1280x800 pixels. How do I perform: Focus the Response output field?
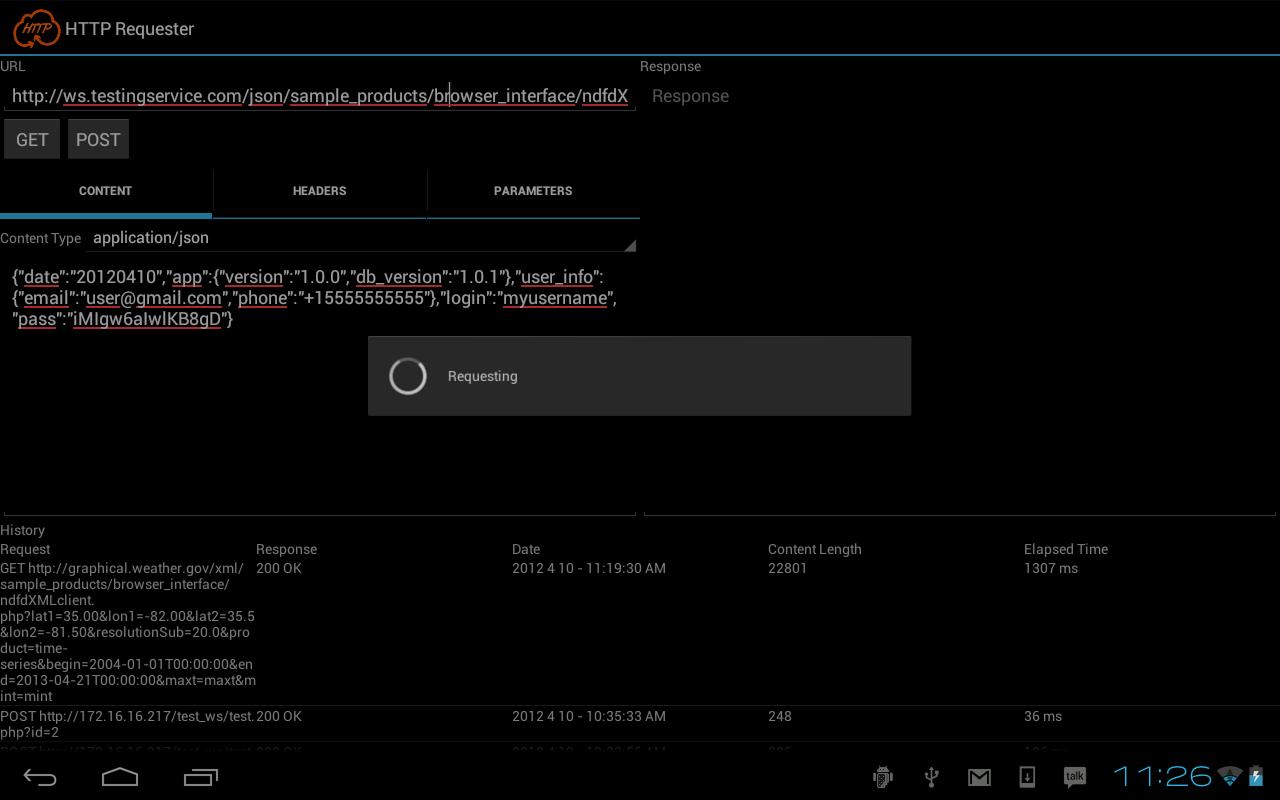pyautogui.click(x=960, y=298)
